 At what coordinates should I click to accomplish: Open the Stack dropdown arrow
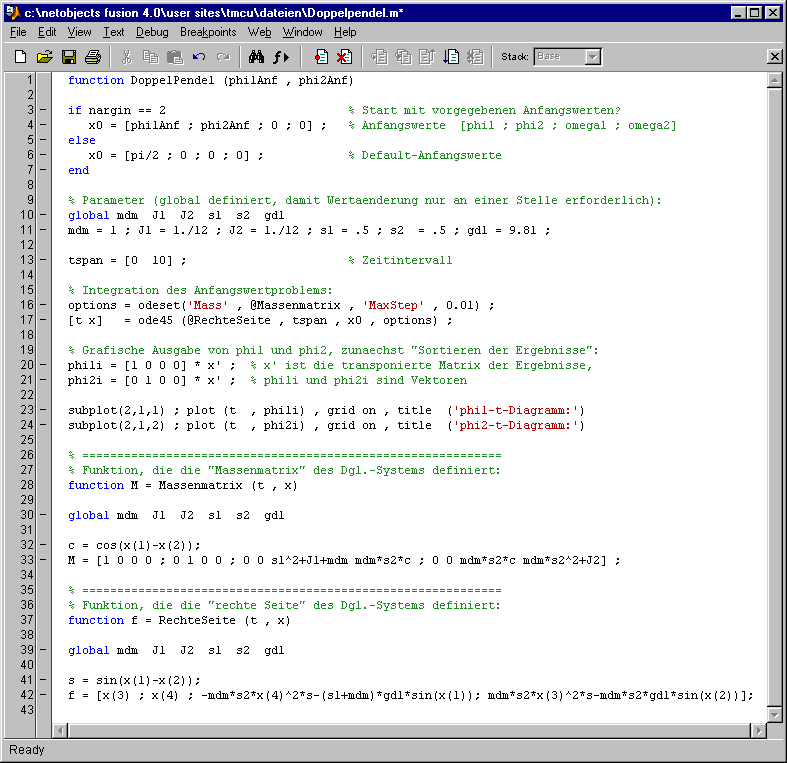(593, 57)
